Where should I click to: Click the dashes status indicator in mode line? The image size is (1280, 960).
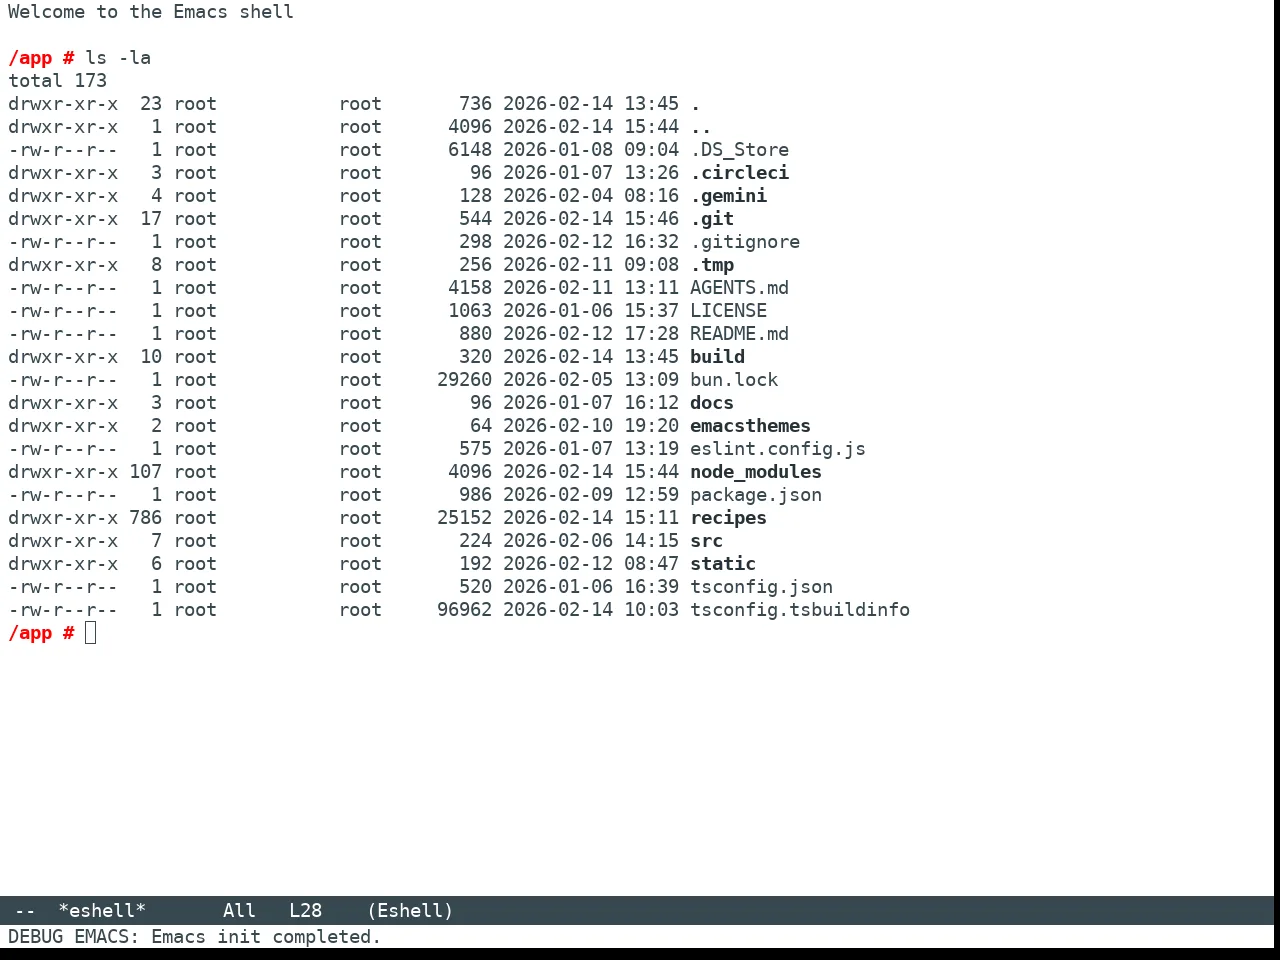coord(25,911)
